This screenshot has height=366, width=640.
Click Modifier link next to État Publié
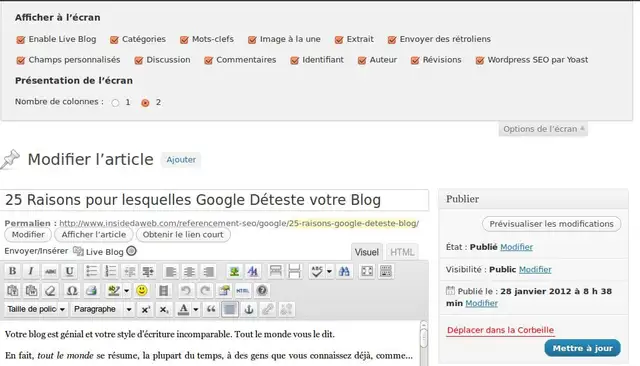click(516, 247)
